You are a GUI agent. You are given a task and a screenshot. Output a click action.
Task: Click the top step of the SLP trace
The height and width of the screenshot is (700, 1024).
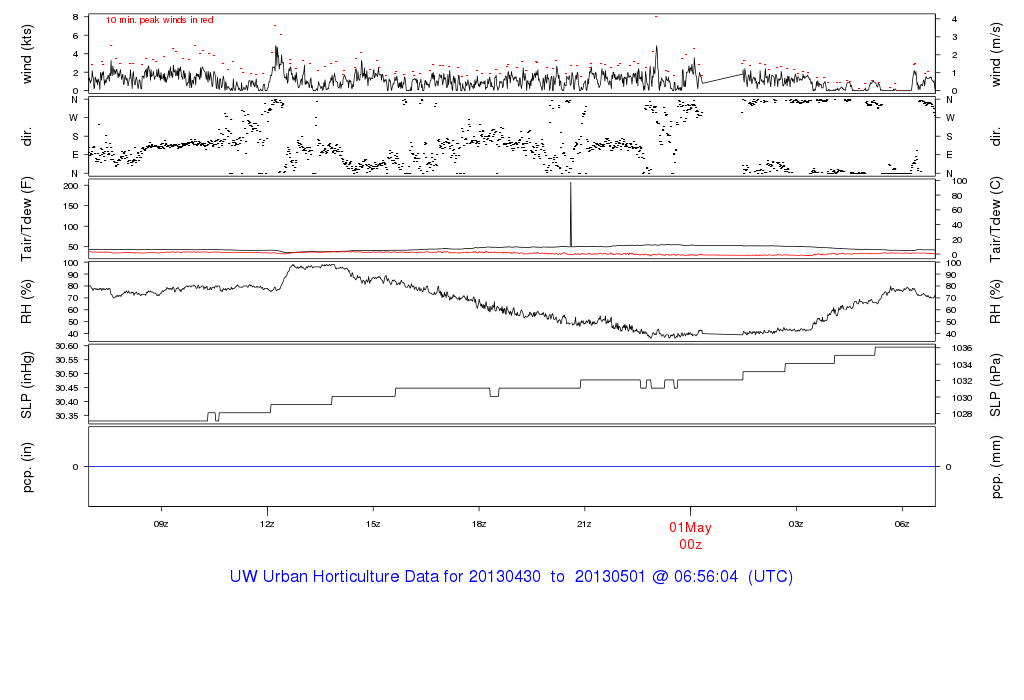pyautogui.click(x=905, y=347)
